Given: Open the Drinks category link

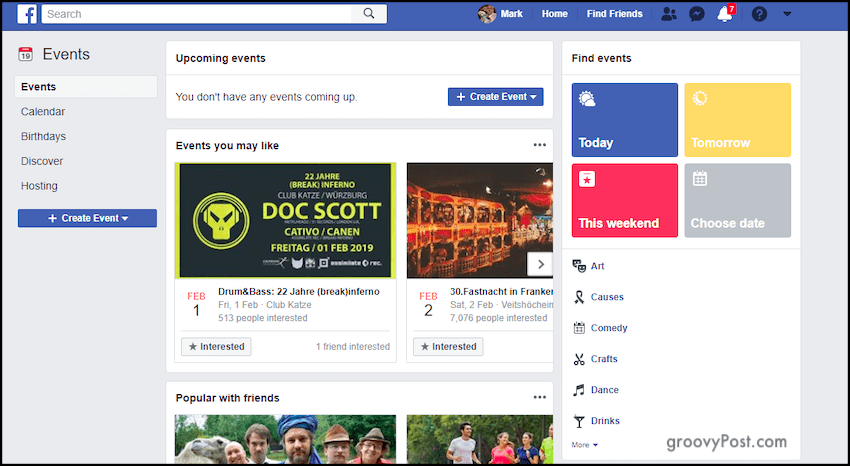Looking at the screenshot, I should pos(605,420).
